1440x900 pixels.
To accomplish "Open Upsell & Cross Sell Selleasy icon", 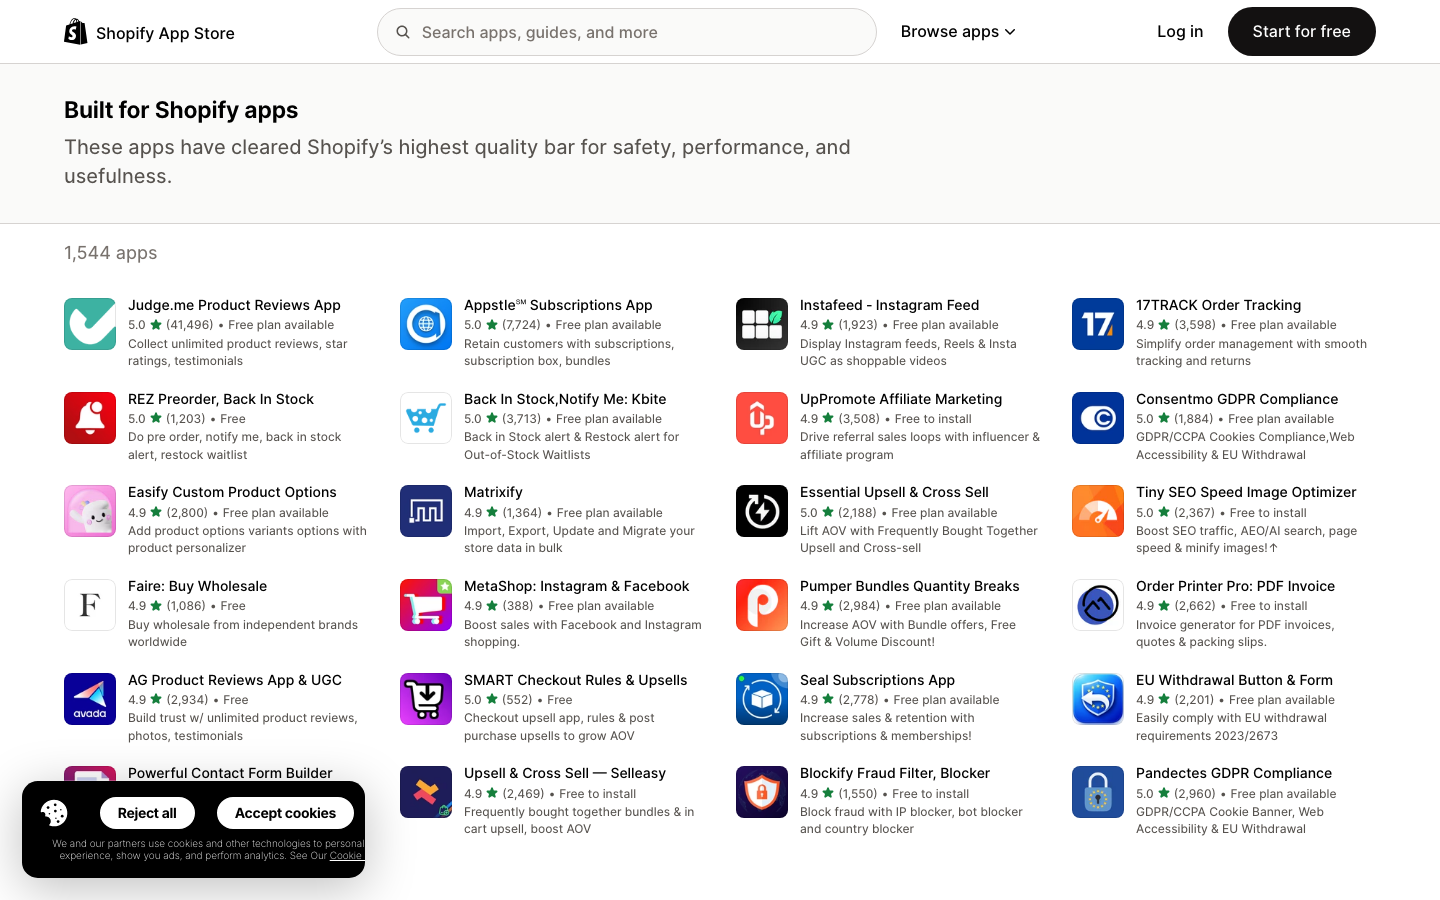I will 426,792.
